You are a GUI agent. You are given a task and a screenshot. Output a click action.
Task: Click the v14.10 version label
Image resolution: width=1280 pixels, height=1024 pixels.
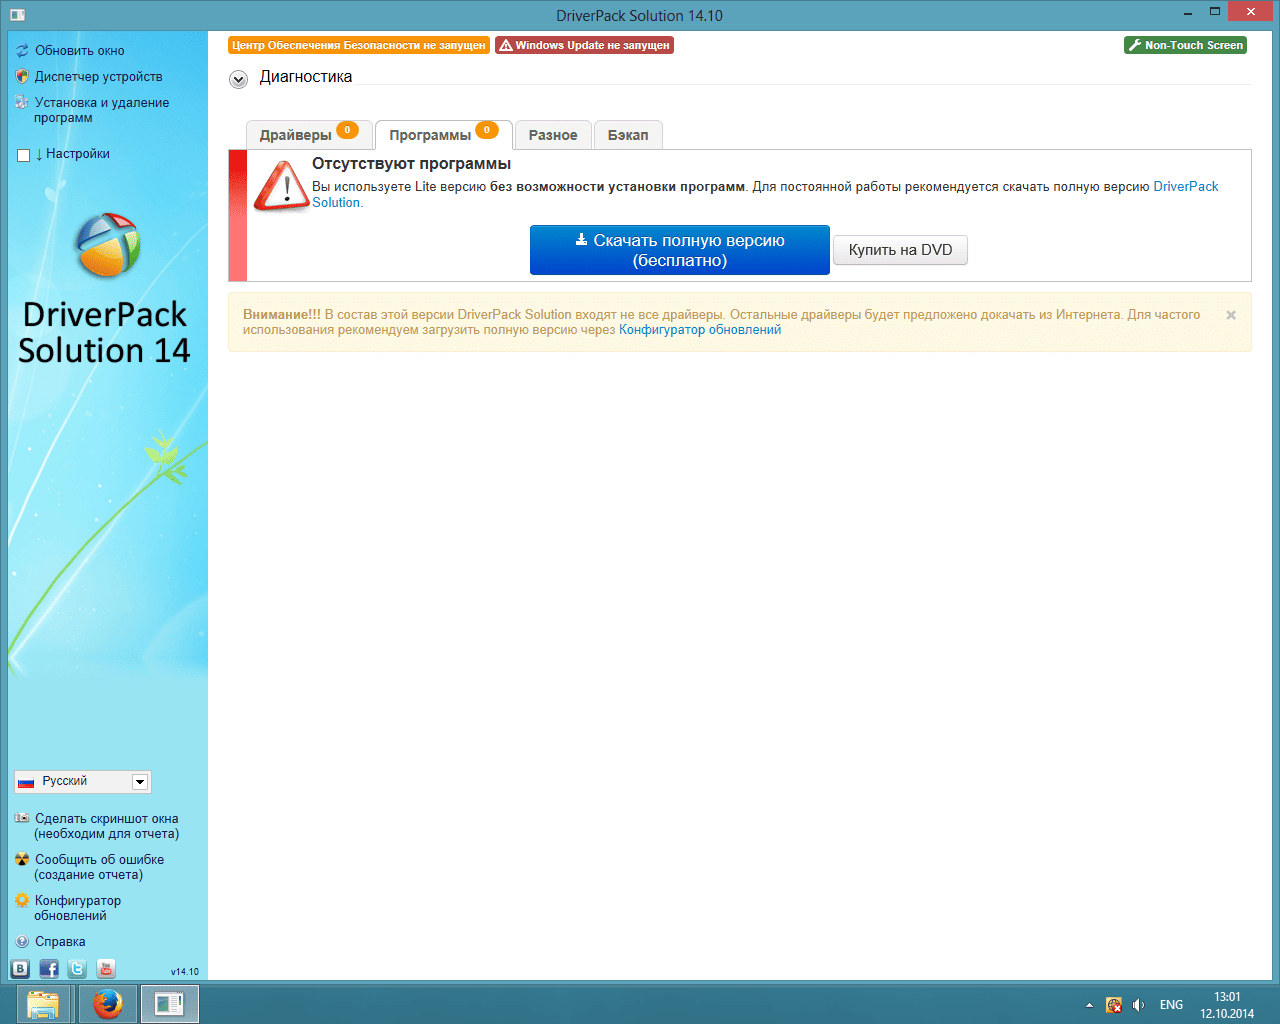click(184, 971)
